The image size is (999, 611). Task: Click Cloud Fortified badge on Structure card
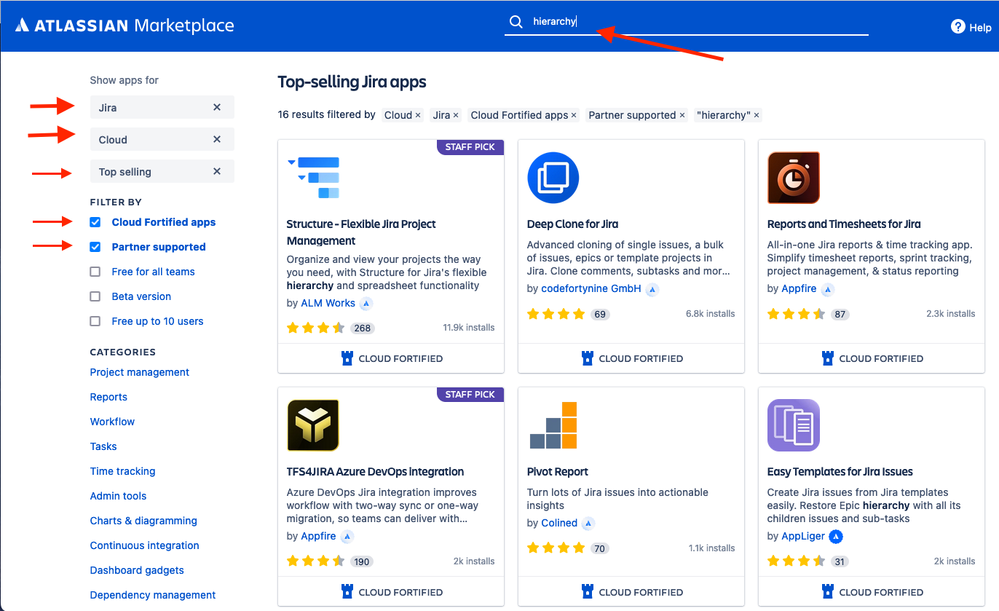391,359
